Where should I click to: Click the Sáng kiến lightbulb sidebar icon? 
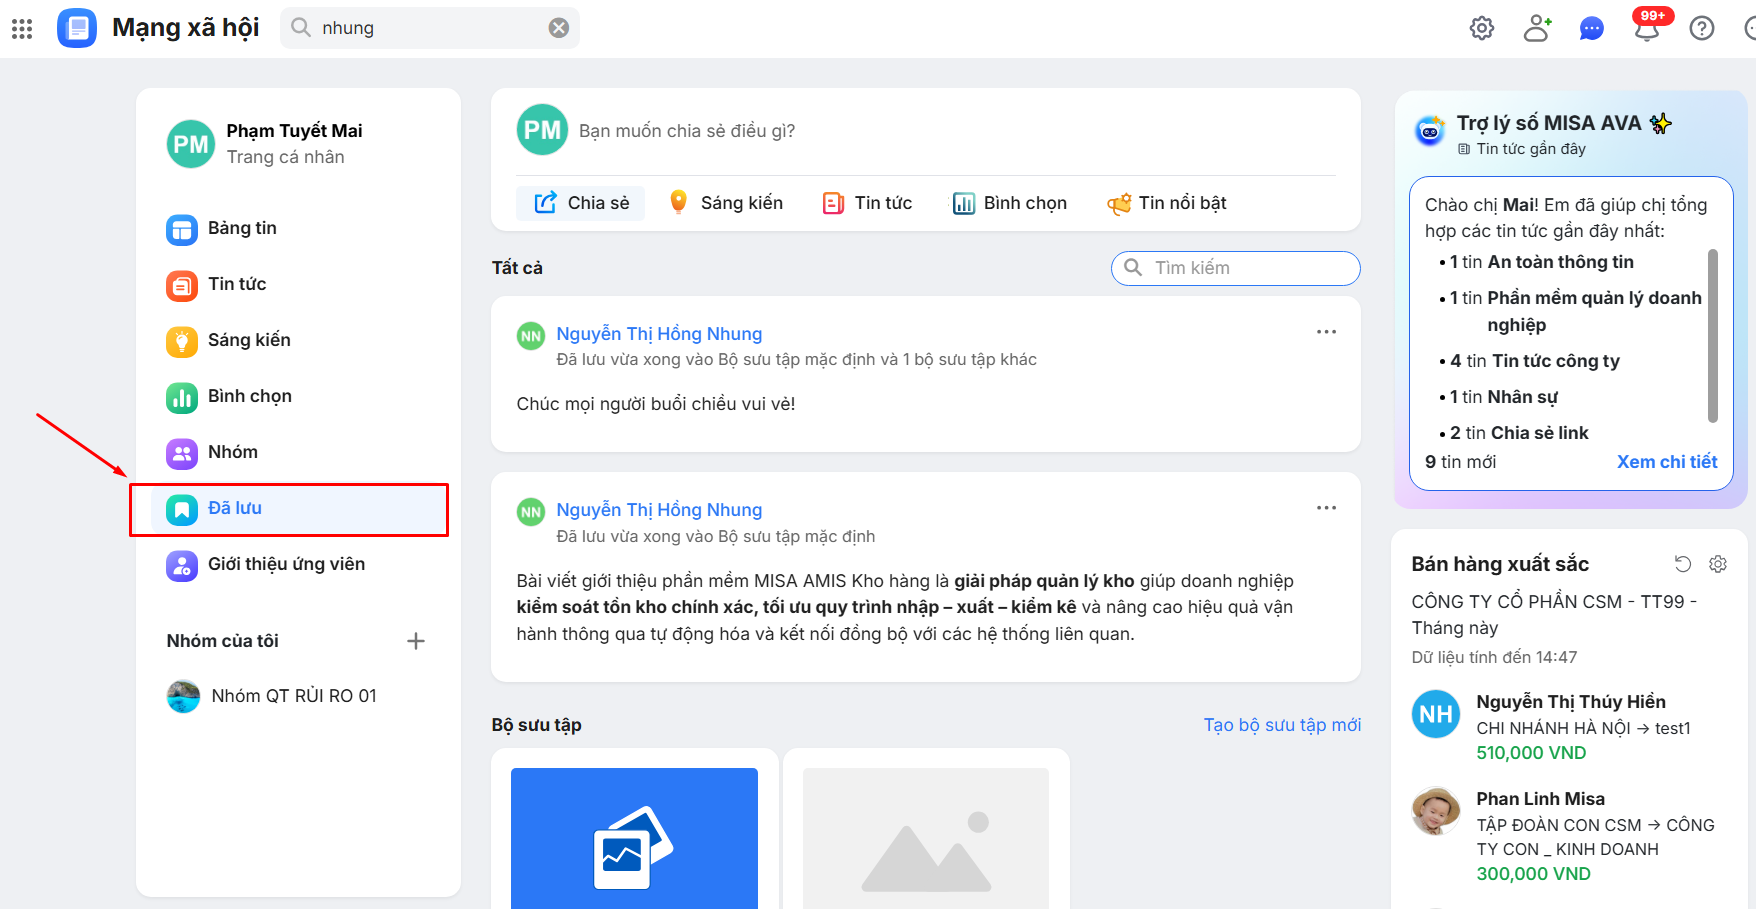point(182,342)
